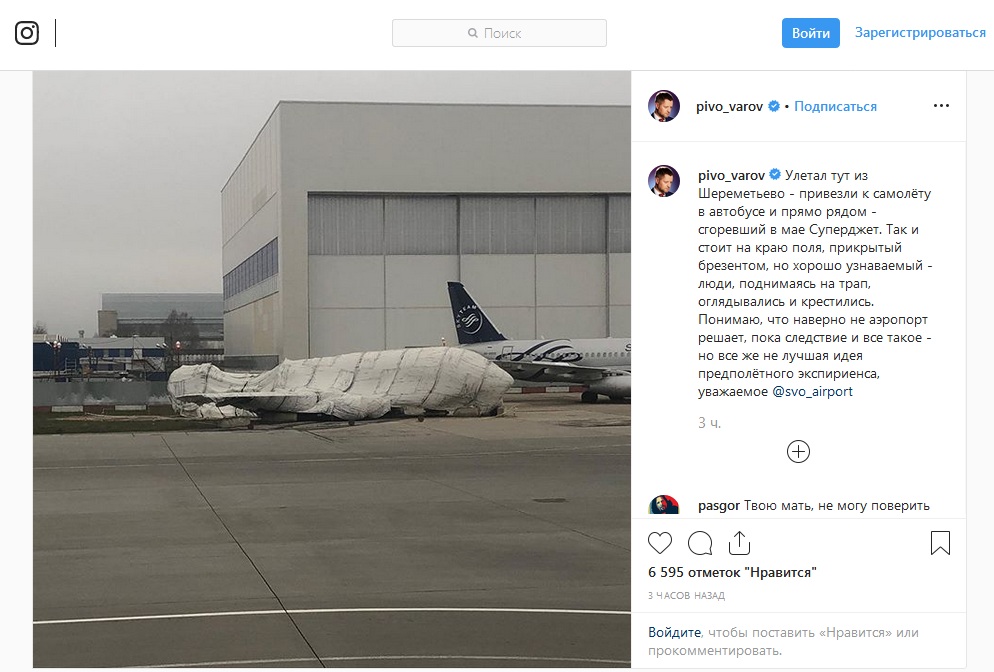Like the post with heart icon
This screenshot has width=994, height=672.
pos(660,543)
